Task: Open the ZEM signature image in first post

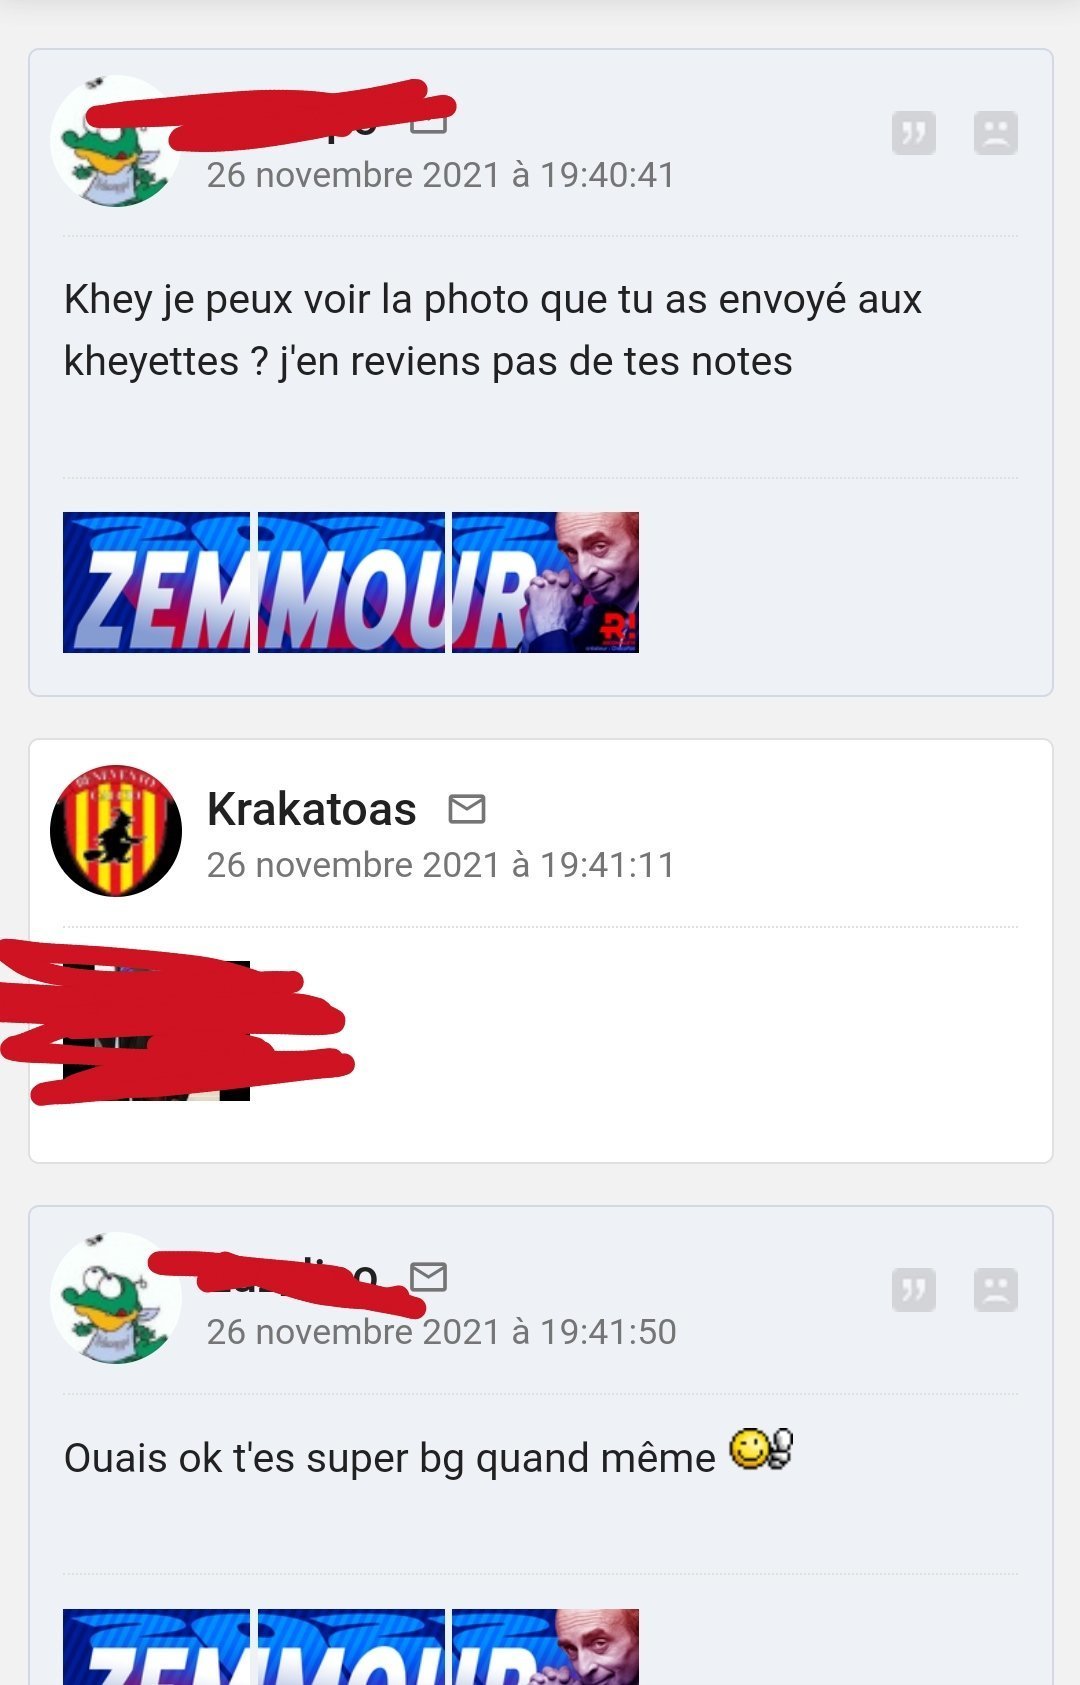Action: coord(156,583)
